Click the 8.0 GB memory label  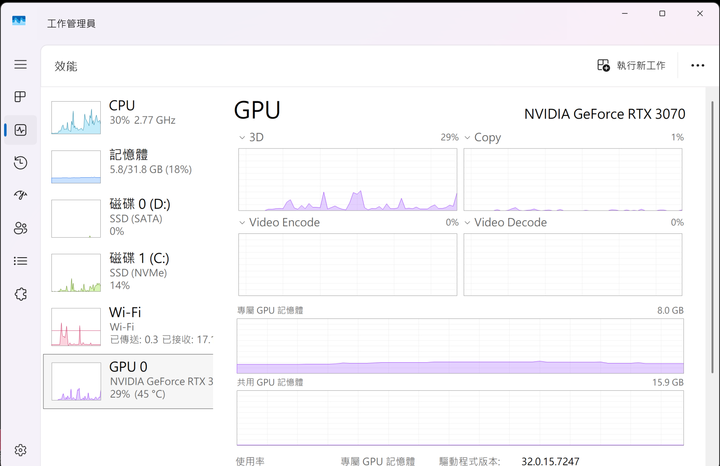pyautogui.click(x=670, y=310)
